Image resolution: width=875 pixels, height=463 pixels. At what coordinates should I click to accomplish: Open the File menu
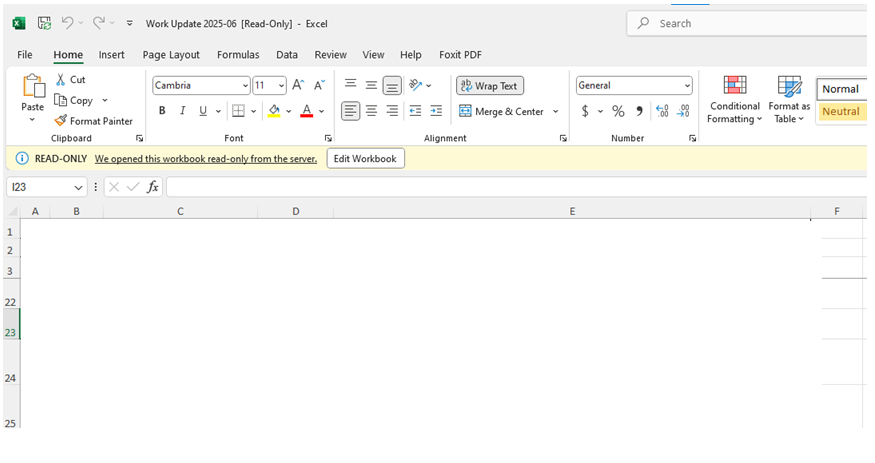click(25, 55)
